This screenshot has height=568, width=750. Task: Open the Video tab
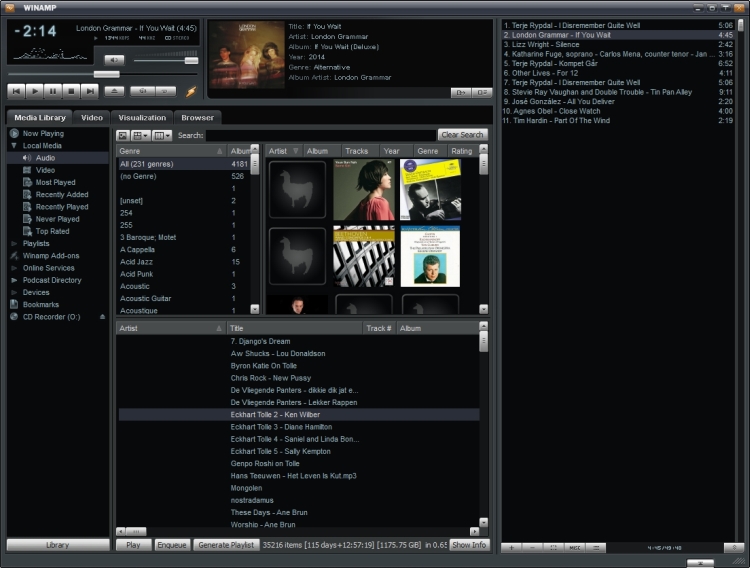coord(92,118)
